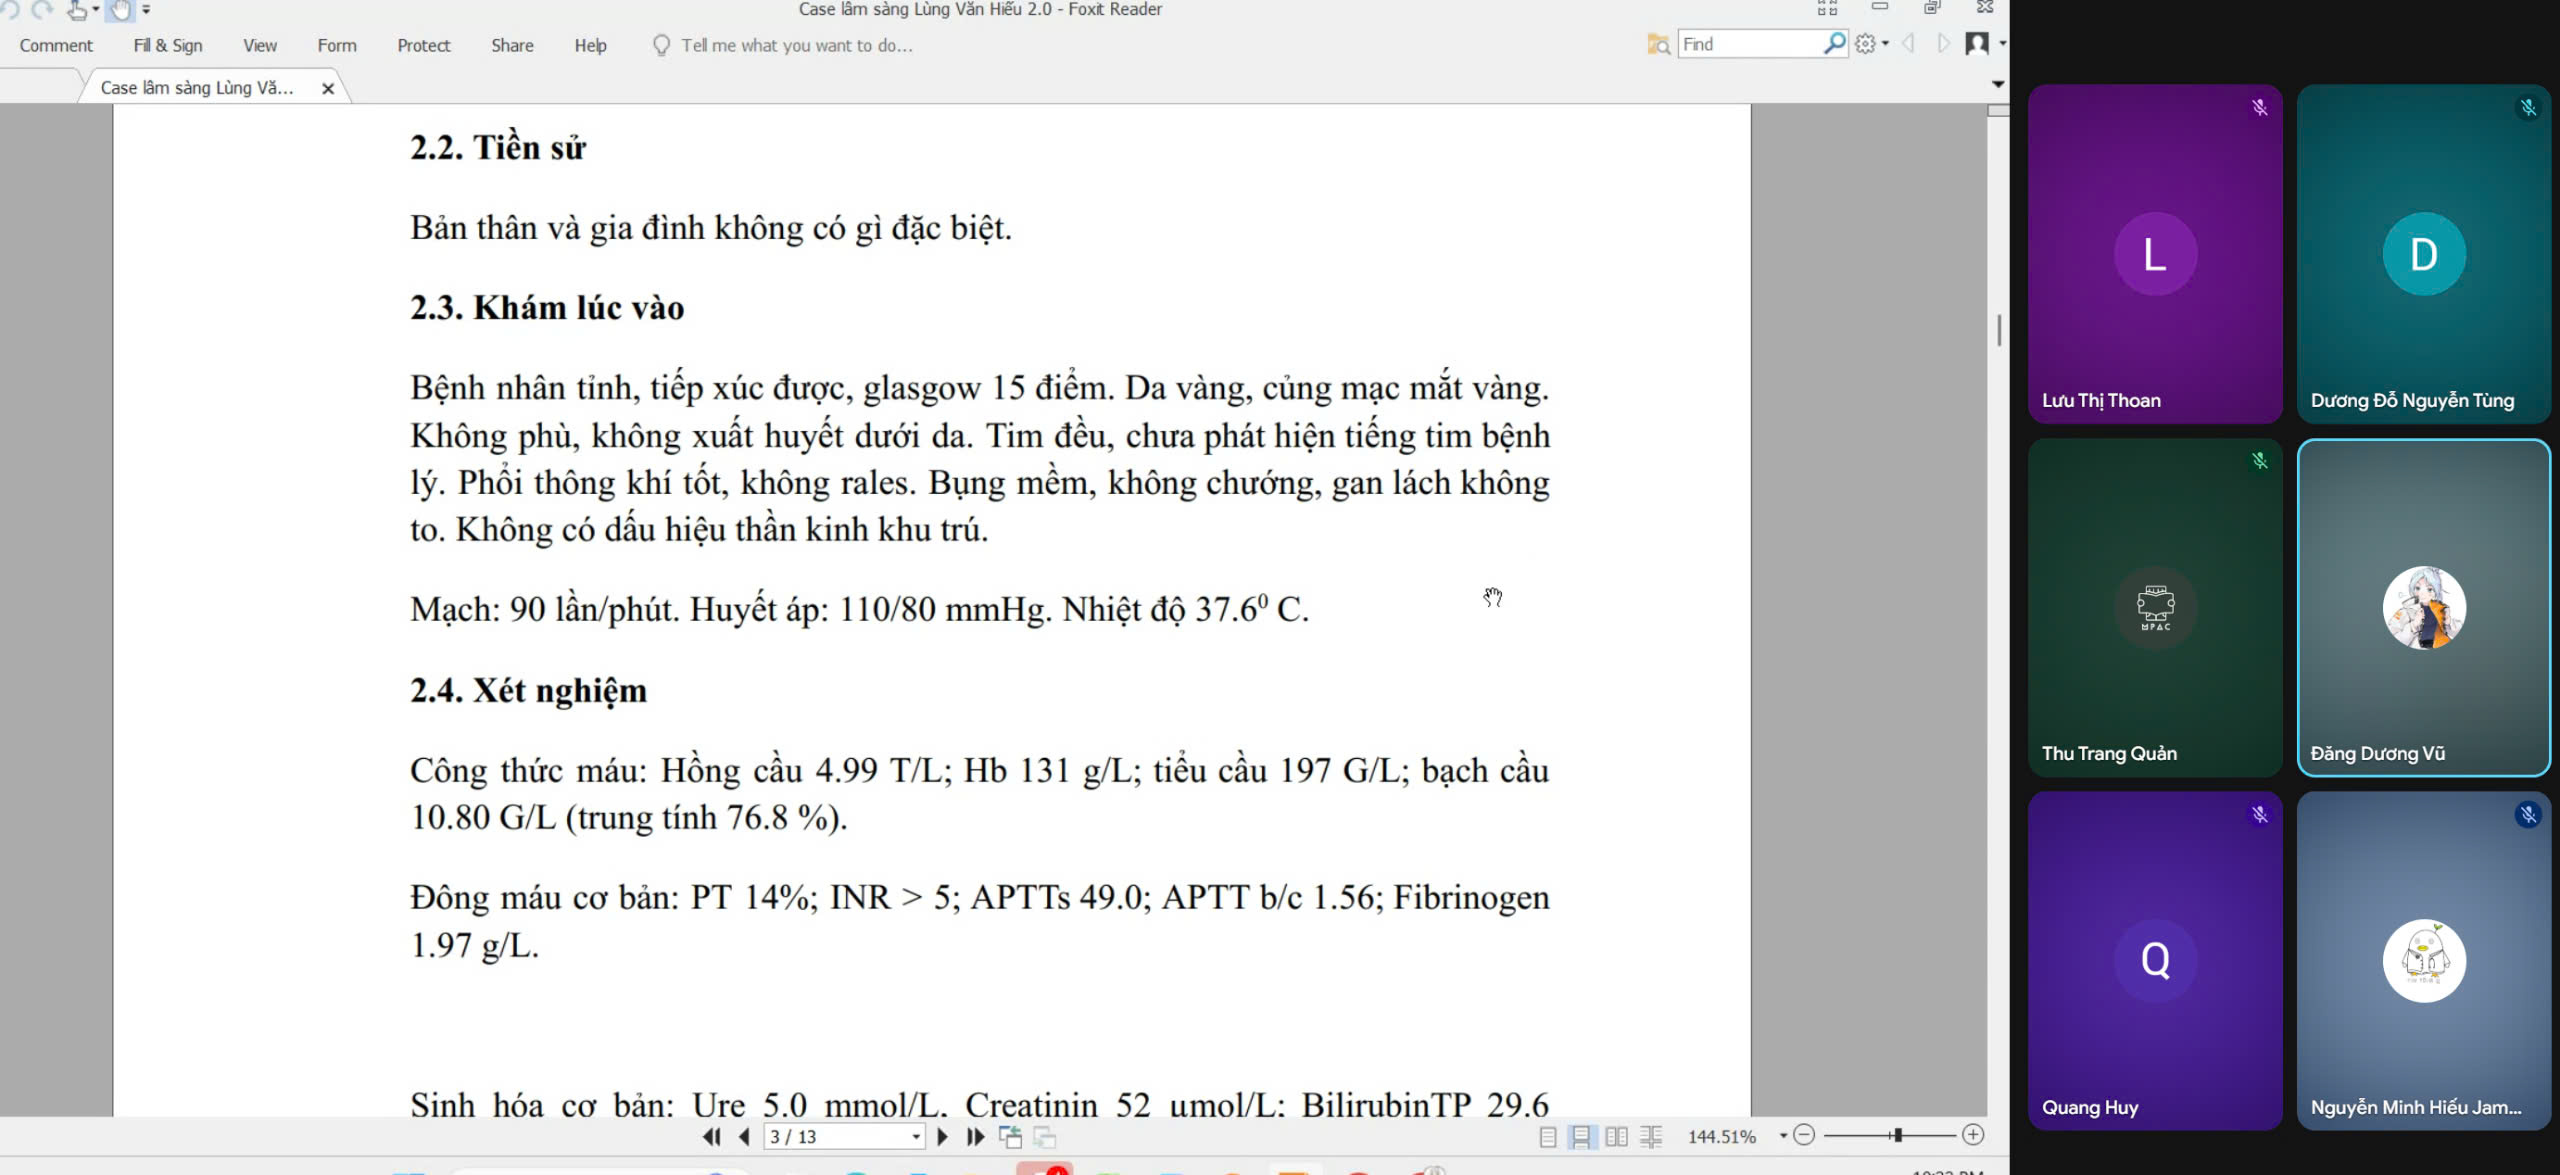Viewport: 2560px width, 1175px height.
Task: Go to the first page
Action: point(711,1137)
